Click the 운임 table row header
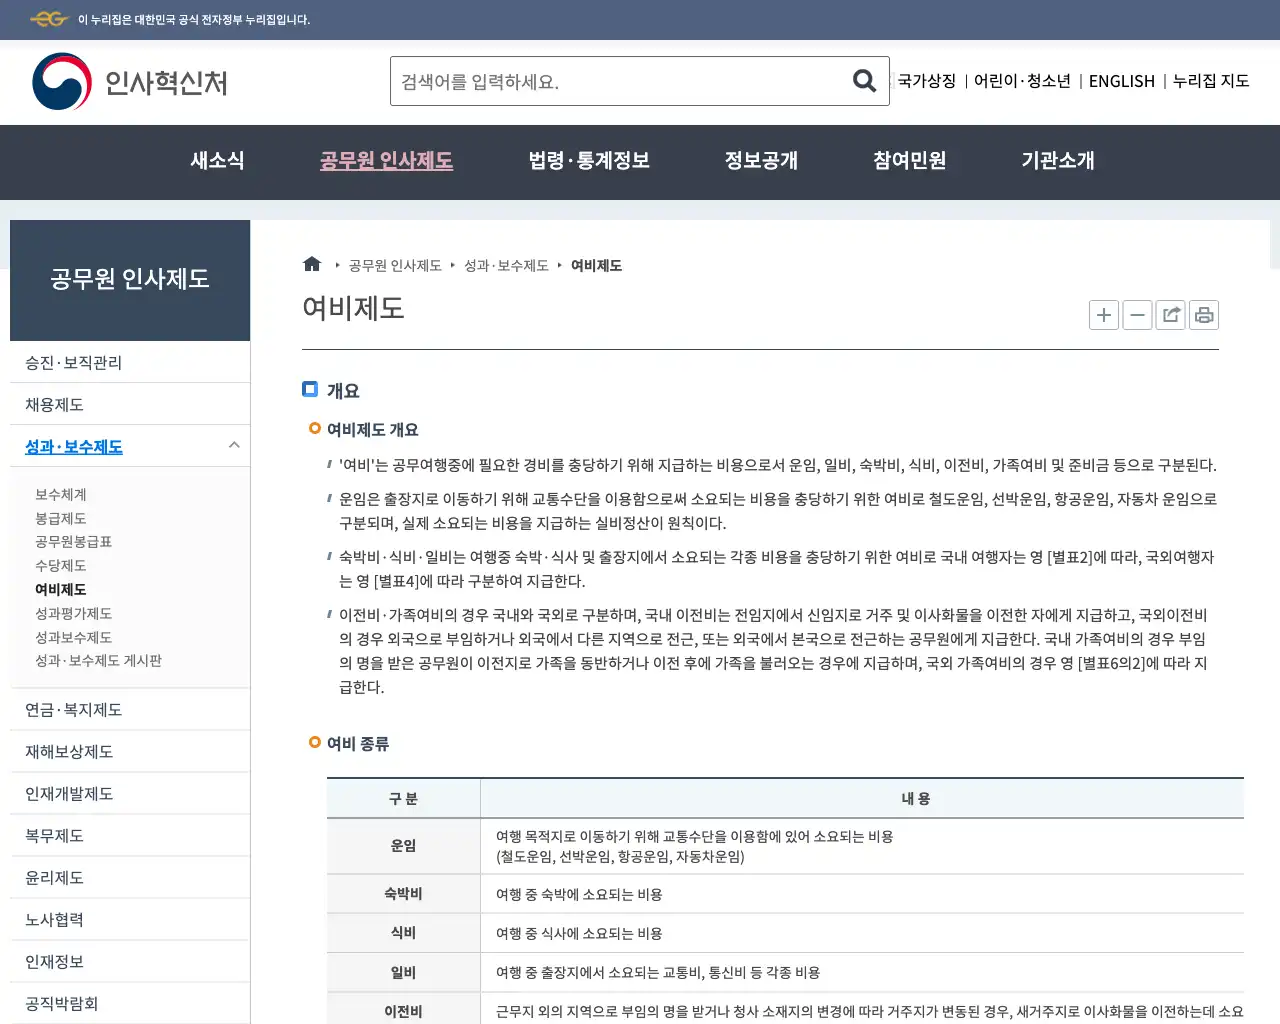This screenshot has width=1280, height=1024. pos(403,846)
